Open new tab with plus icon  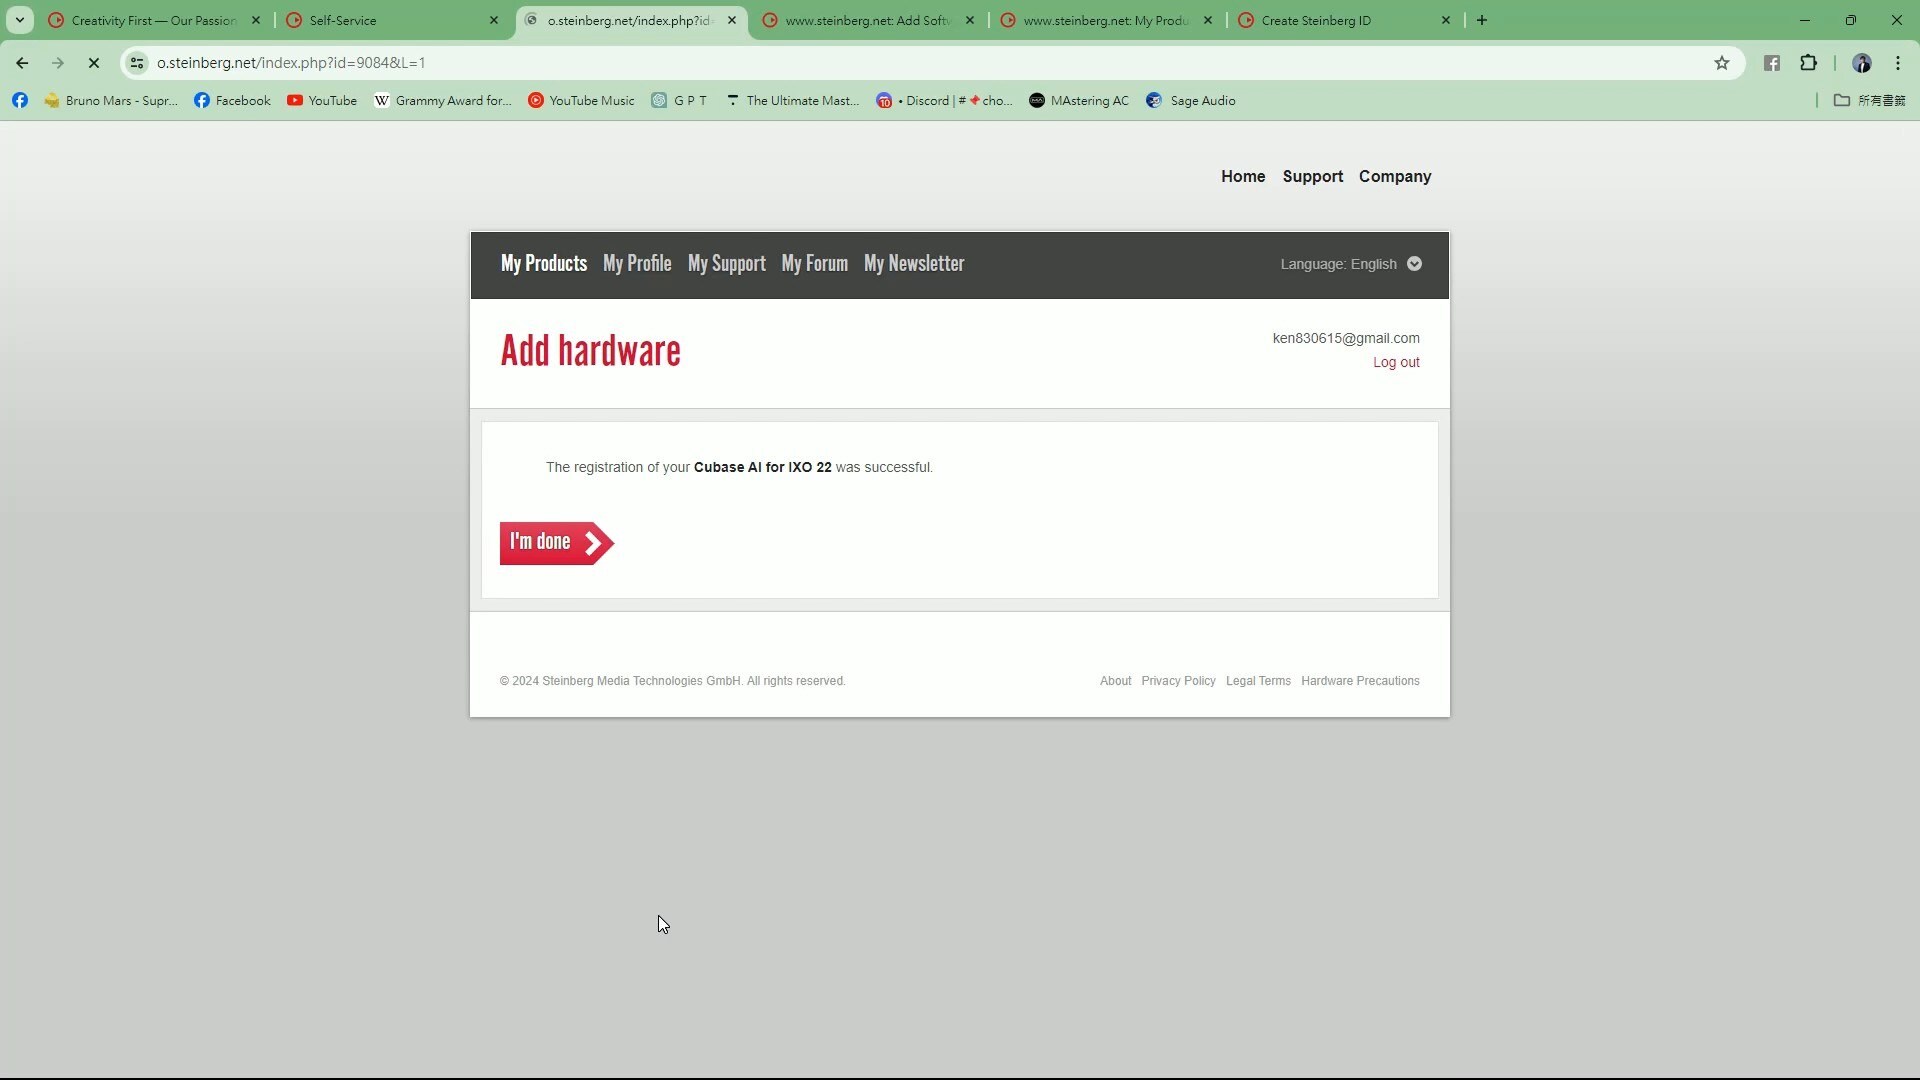click(x=1482, y=20)
